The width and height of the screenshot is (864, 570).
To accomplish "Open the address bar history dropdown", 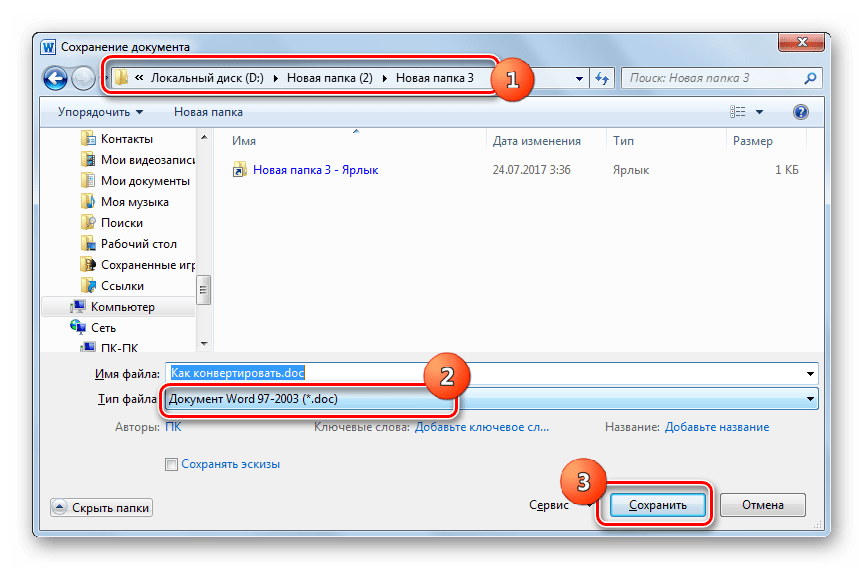I will [579, 79].
